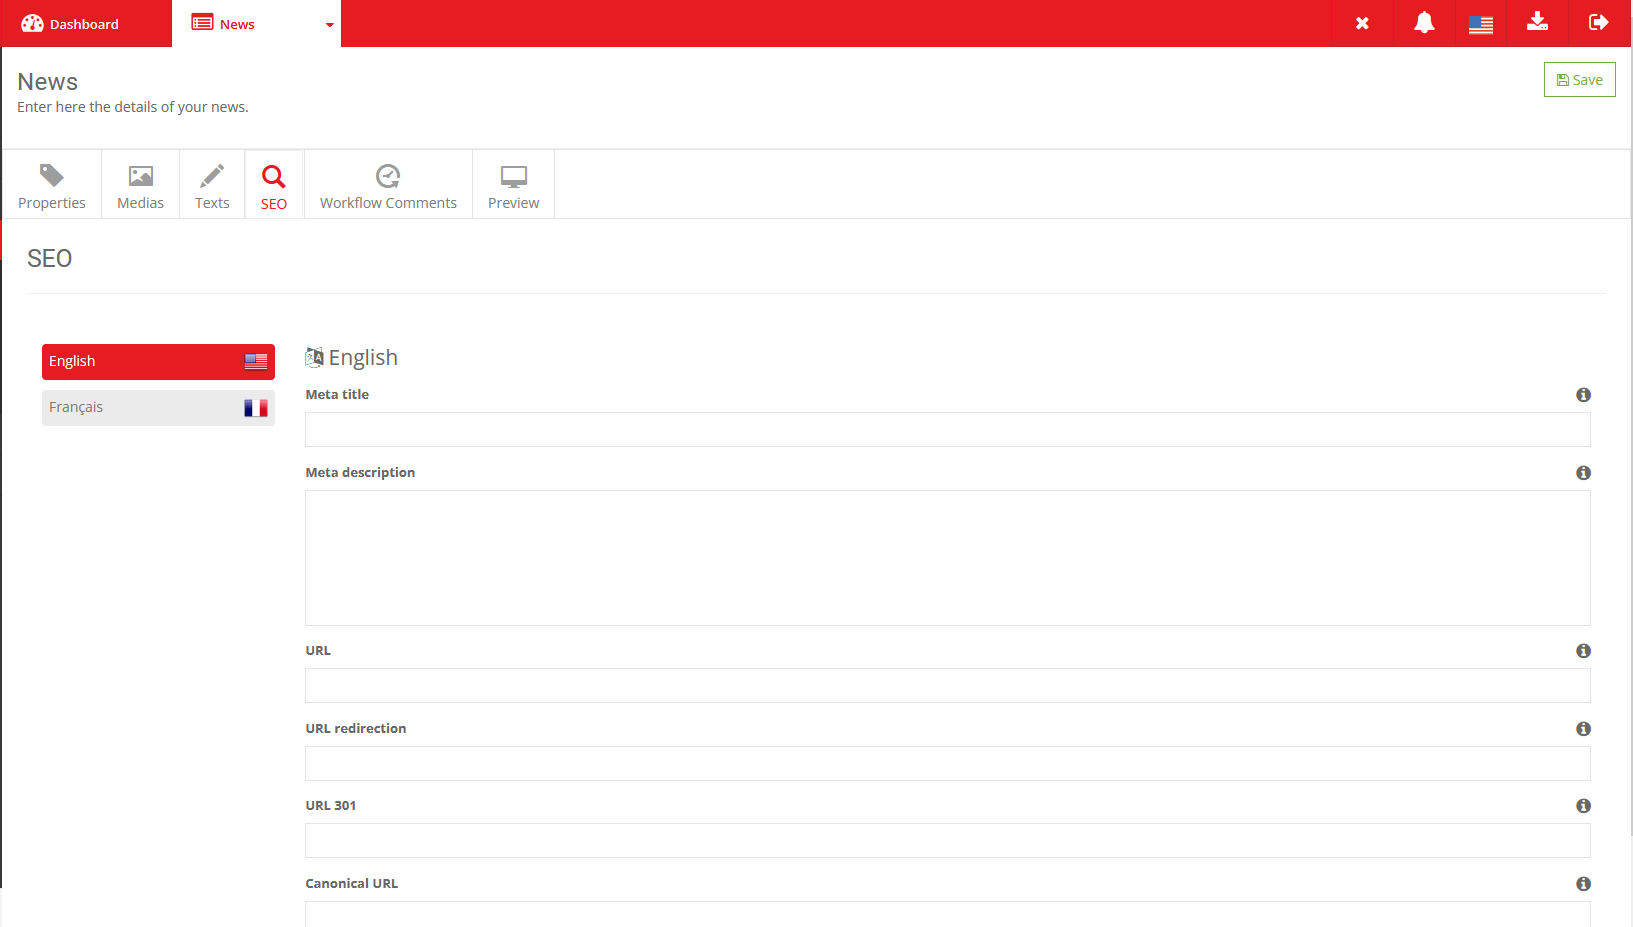
Task: Open the Workflow Comments tab
Action: [388, 186]
